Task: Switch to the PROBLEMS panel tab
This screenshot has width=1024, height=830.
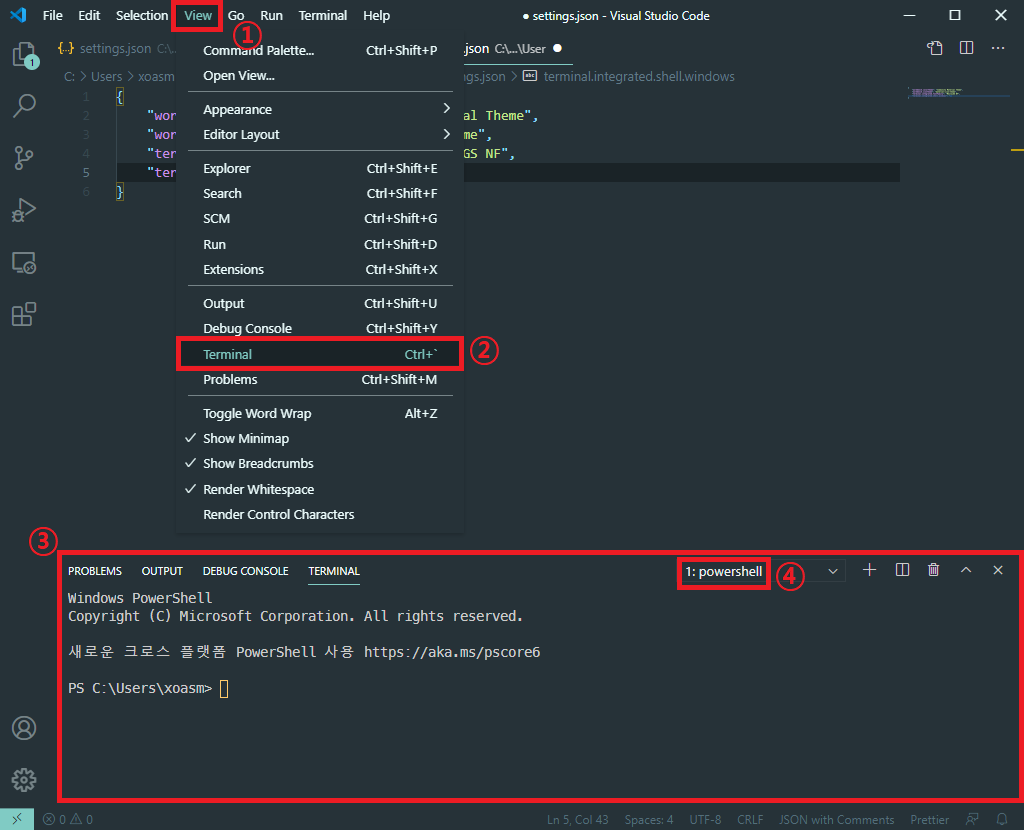Action: coord(95,571)
